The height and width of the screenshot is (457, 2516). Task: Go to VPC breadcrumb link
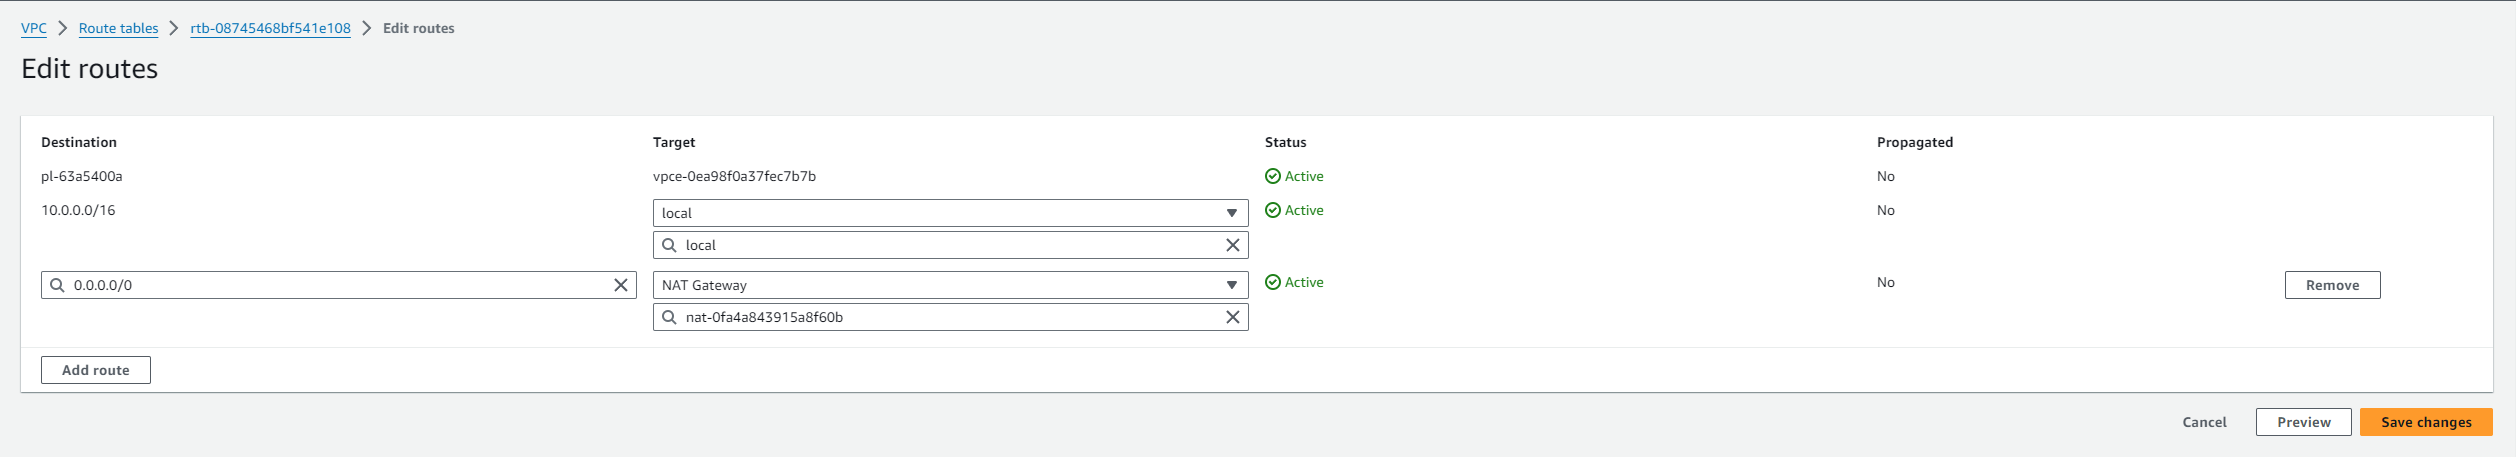(x=34, y=28)
